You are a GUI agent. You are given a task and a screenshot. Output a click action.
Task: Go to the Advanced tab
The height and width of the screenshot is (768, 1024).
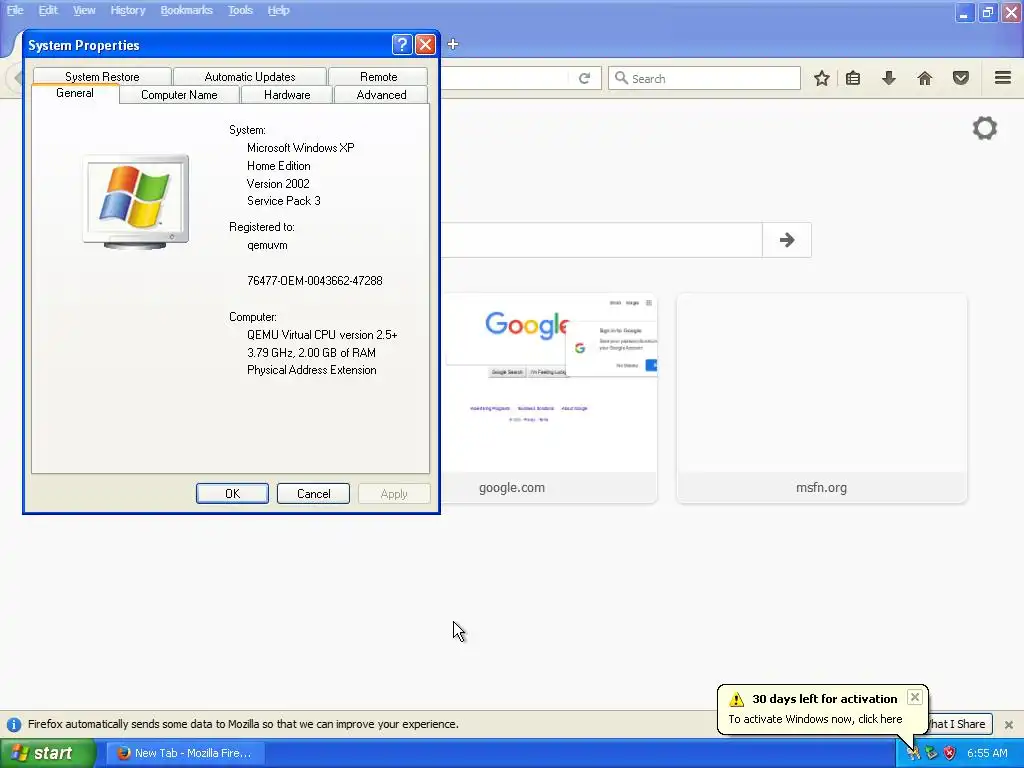381,95
